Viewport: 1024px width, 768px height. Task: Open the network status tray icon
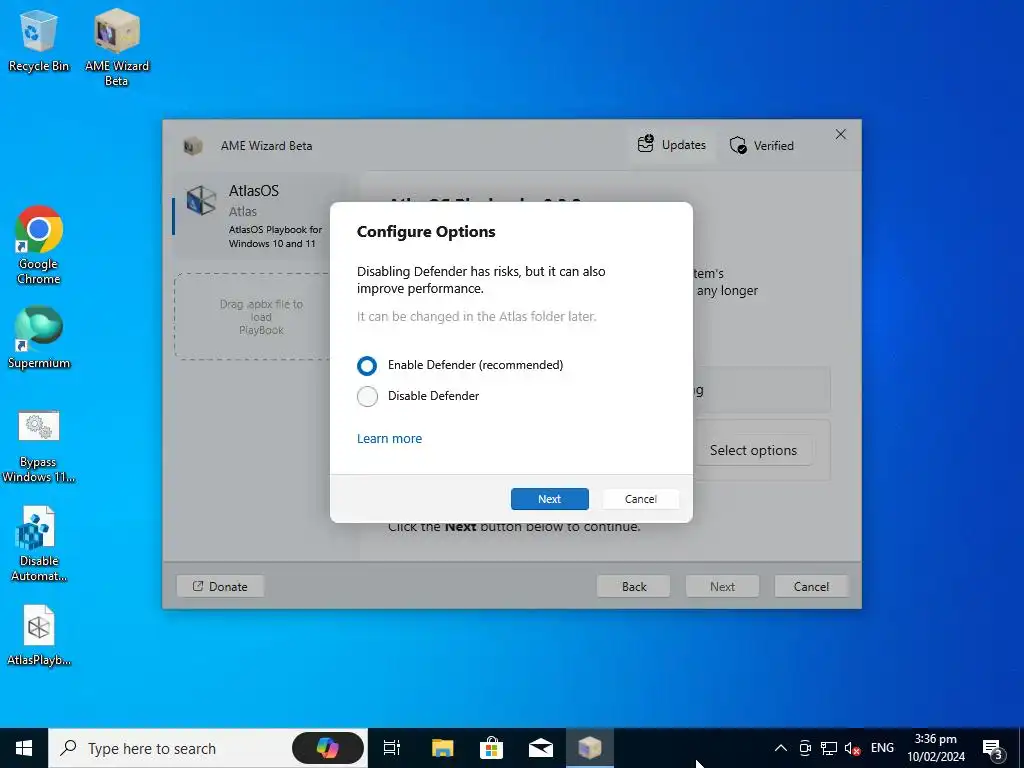pyautogui.click(x=829, y=748)
